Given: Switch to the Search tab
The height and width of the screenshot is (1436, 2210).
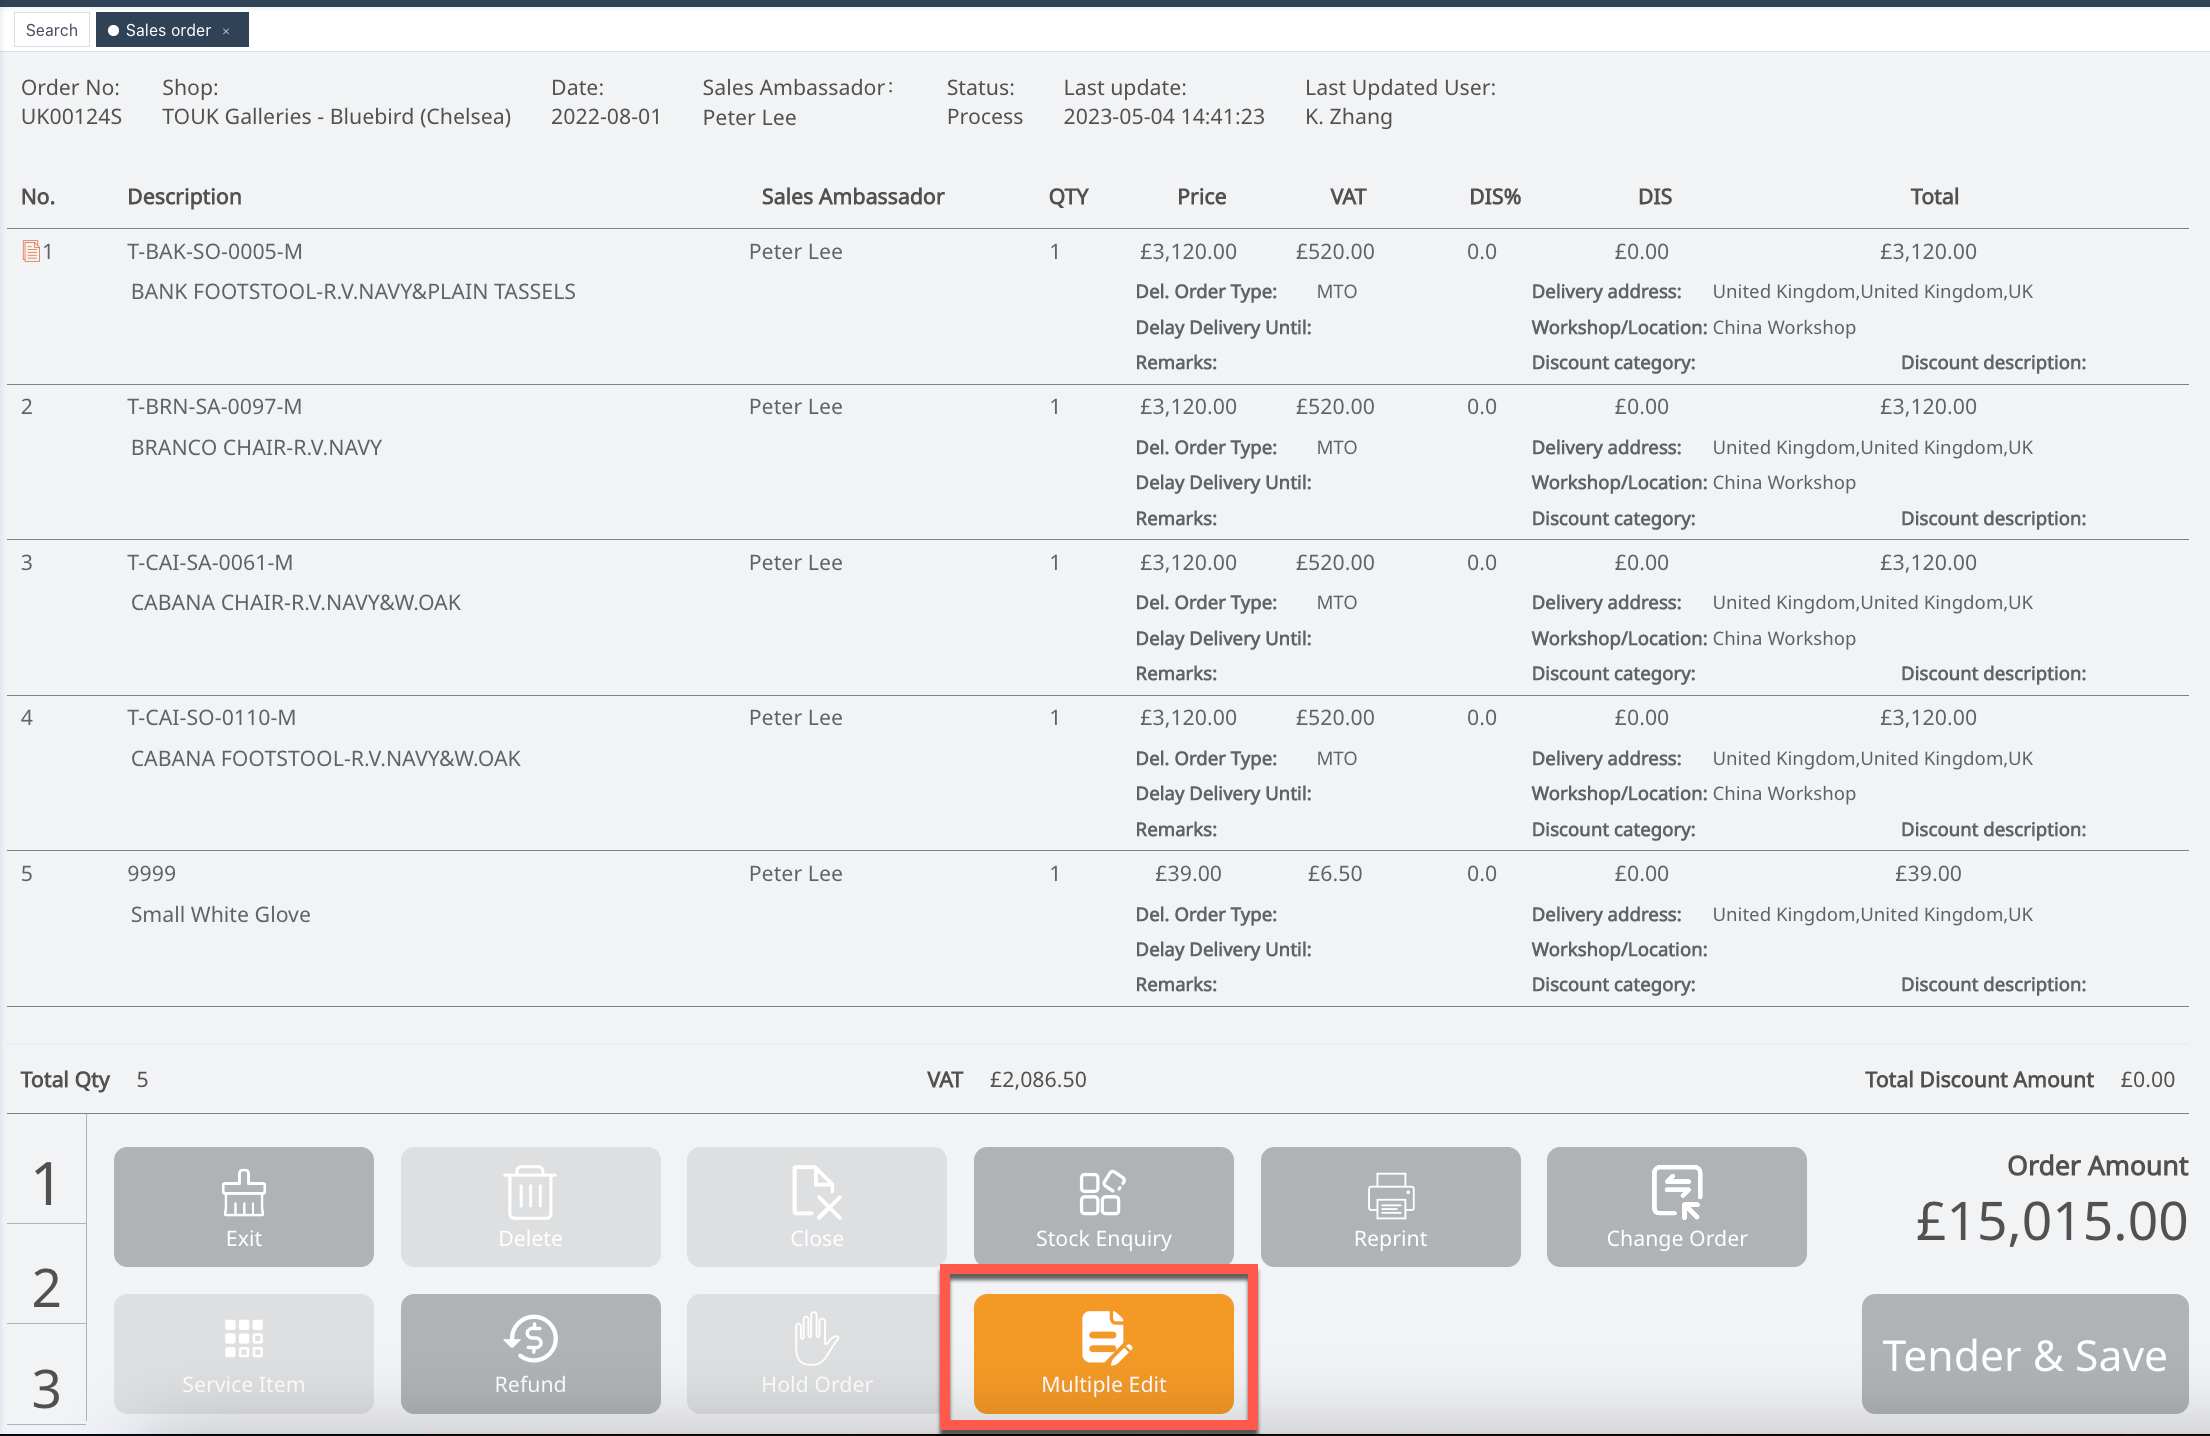Looking at the screenshot, I should (x=52, y=30).
